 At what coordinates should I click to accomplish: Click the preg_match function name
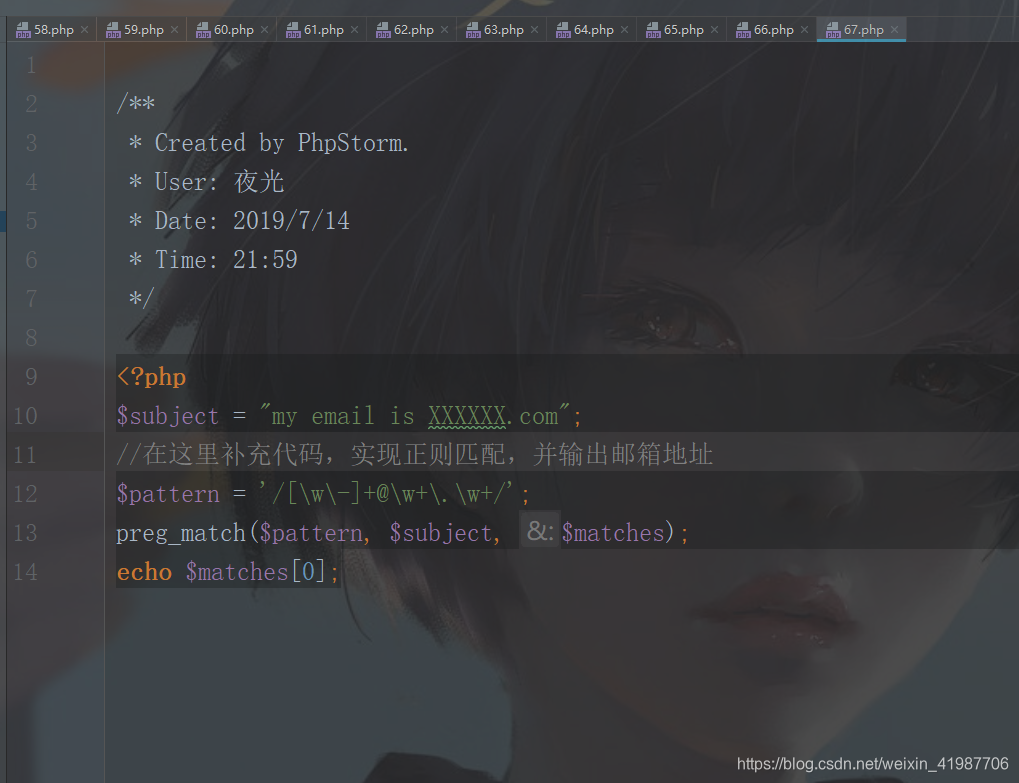click(x=181, y=533)
